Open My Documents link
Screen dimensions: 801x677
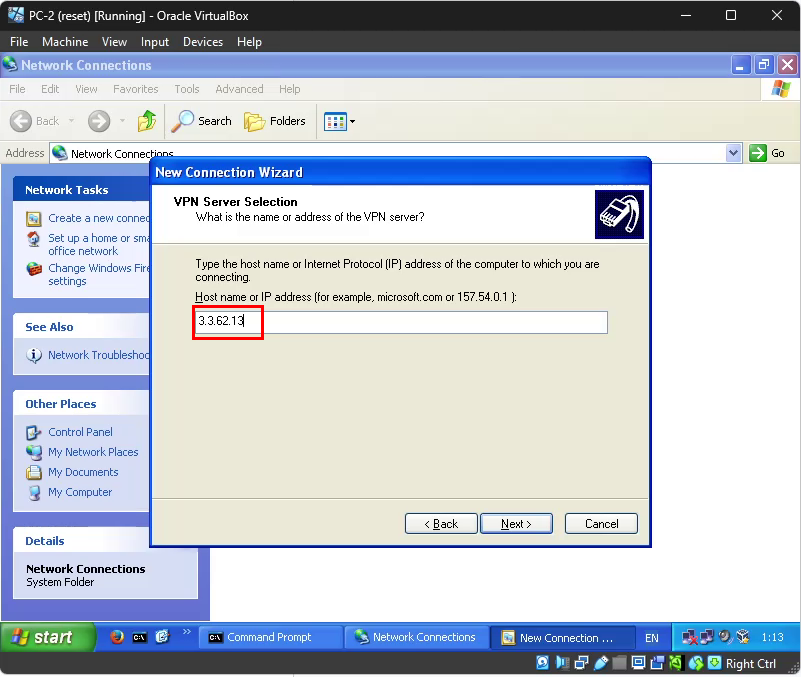click(x=83, y=472)
